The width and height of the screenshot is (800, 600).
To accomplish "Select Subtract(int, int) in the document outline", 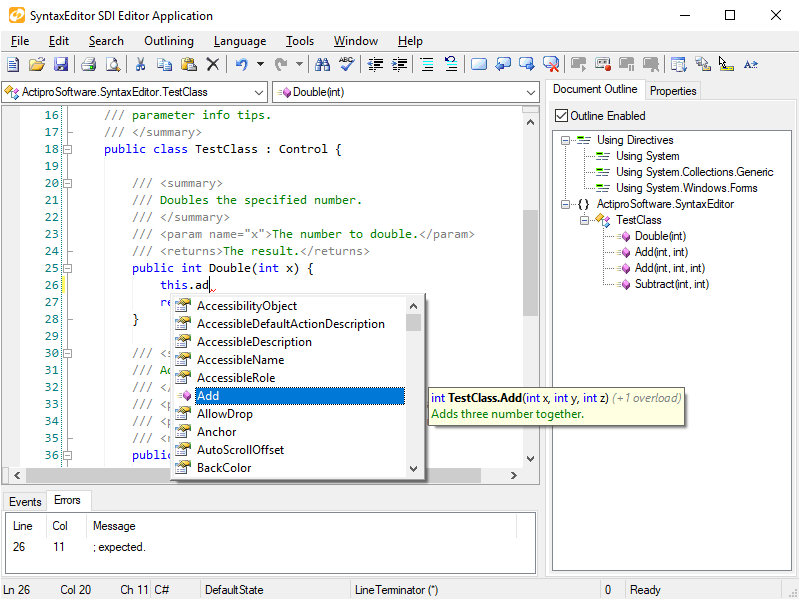I will tap(672, 284).
